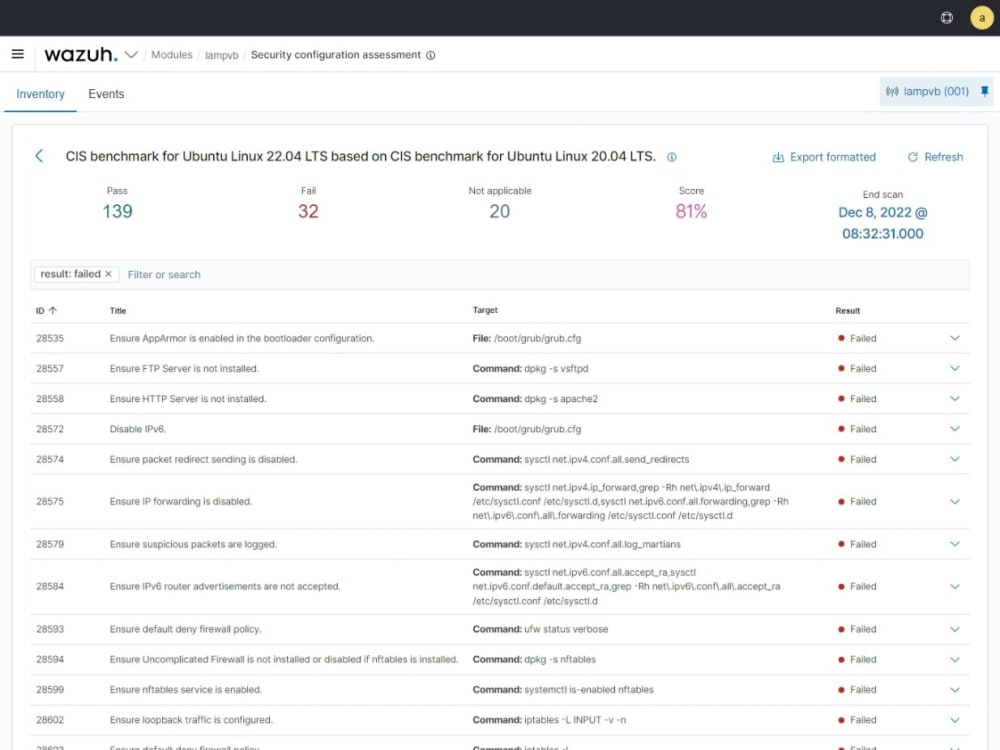Open the help icon in the top bar
The width and height of the screenshot is (1000, 750).
coord(946,17)
